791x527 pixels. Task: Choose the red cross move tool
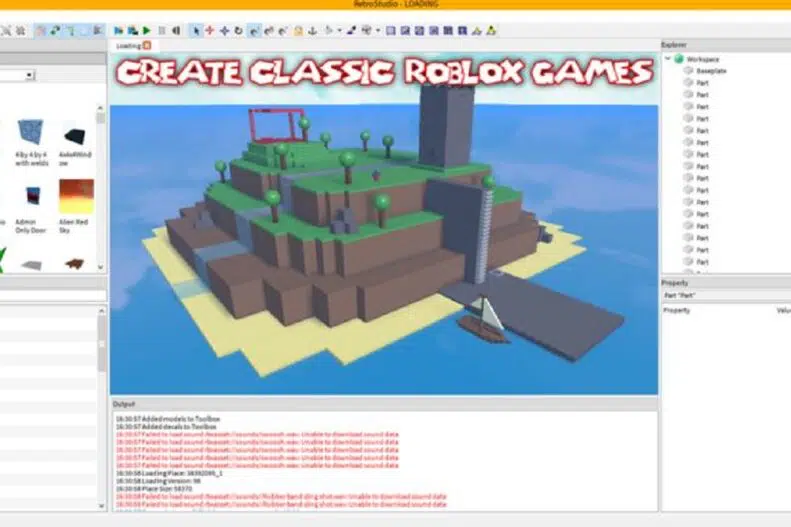click(x=210, y=31)
